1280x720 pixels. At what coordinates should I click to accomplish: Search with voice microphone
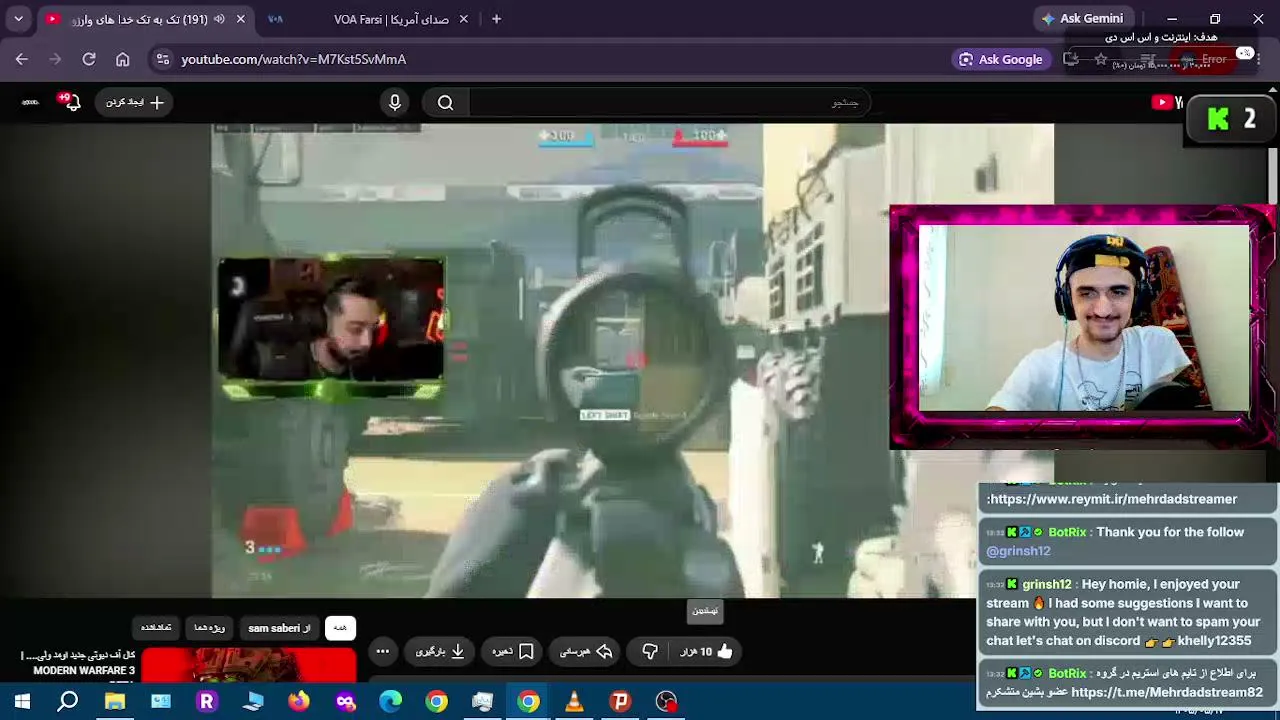(395, 102)
